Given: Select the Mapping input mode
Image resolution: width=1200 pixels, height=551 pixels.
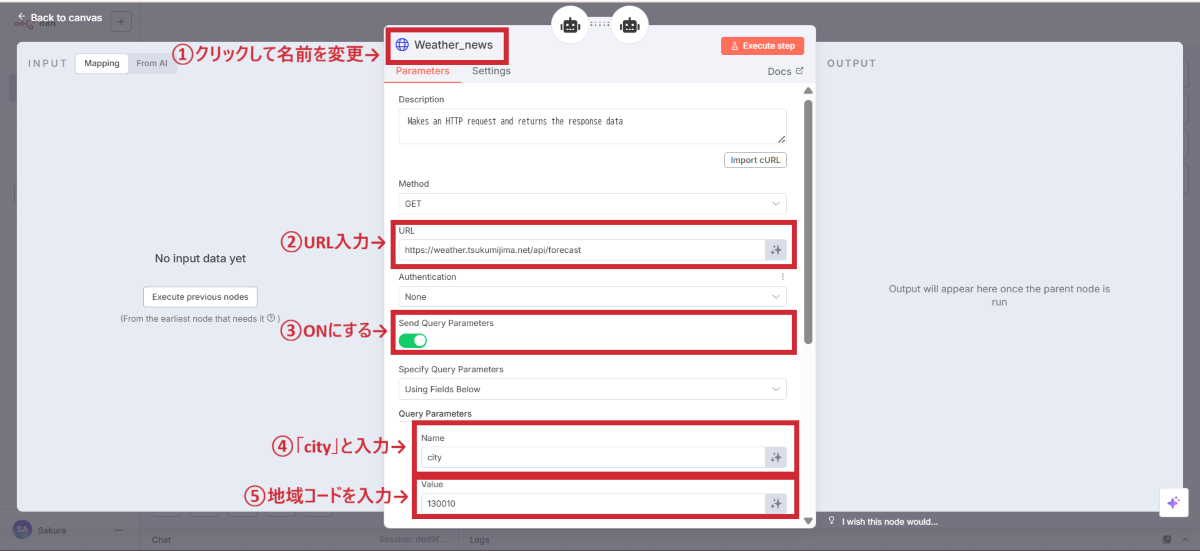Looking at the screenshot, I should (102, 63).
